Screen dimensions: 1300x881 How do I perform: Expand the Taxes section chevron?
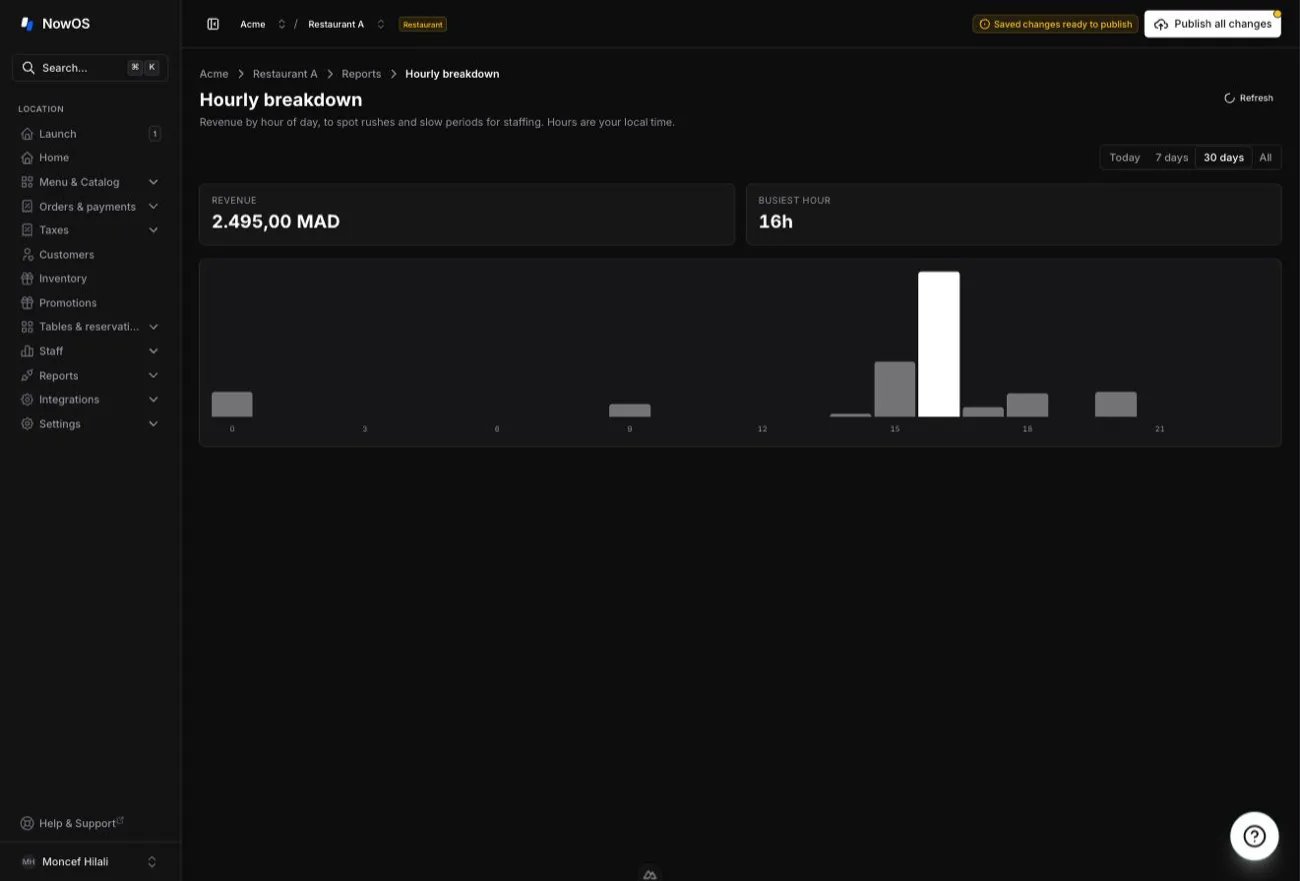153,230
